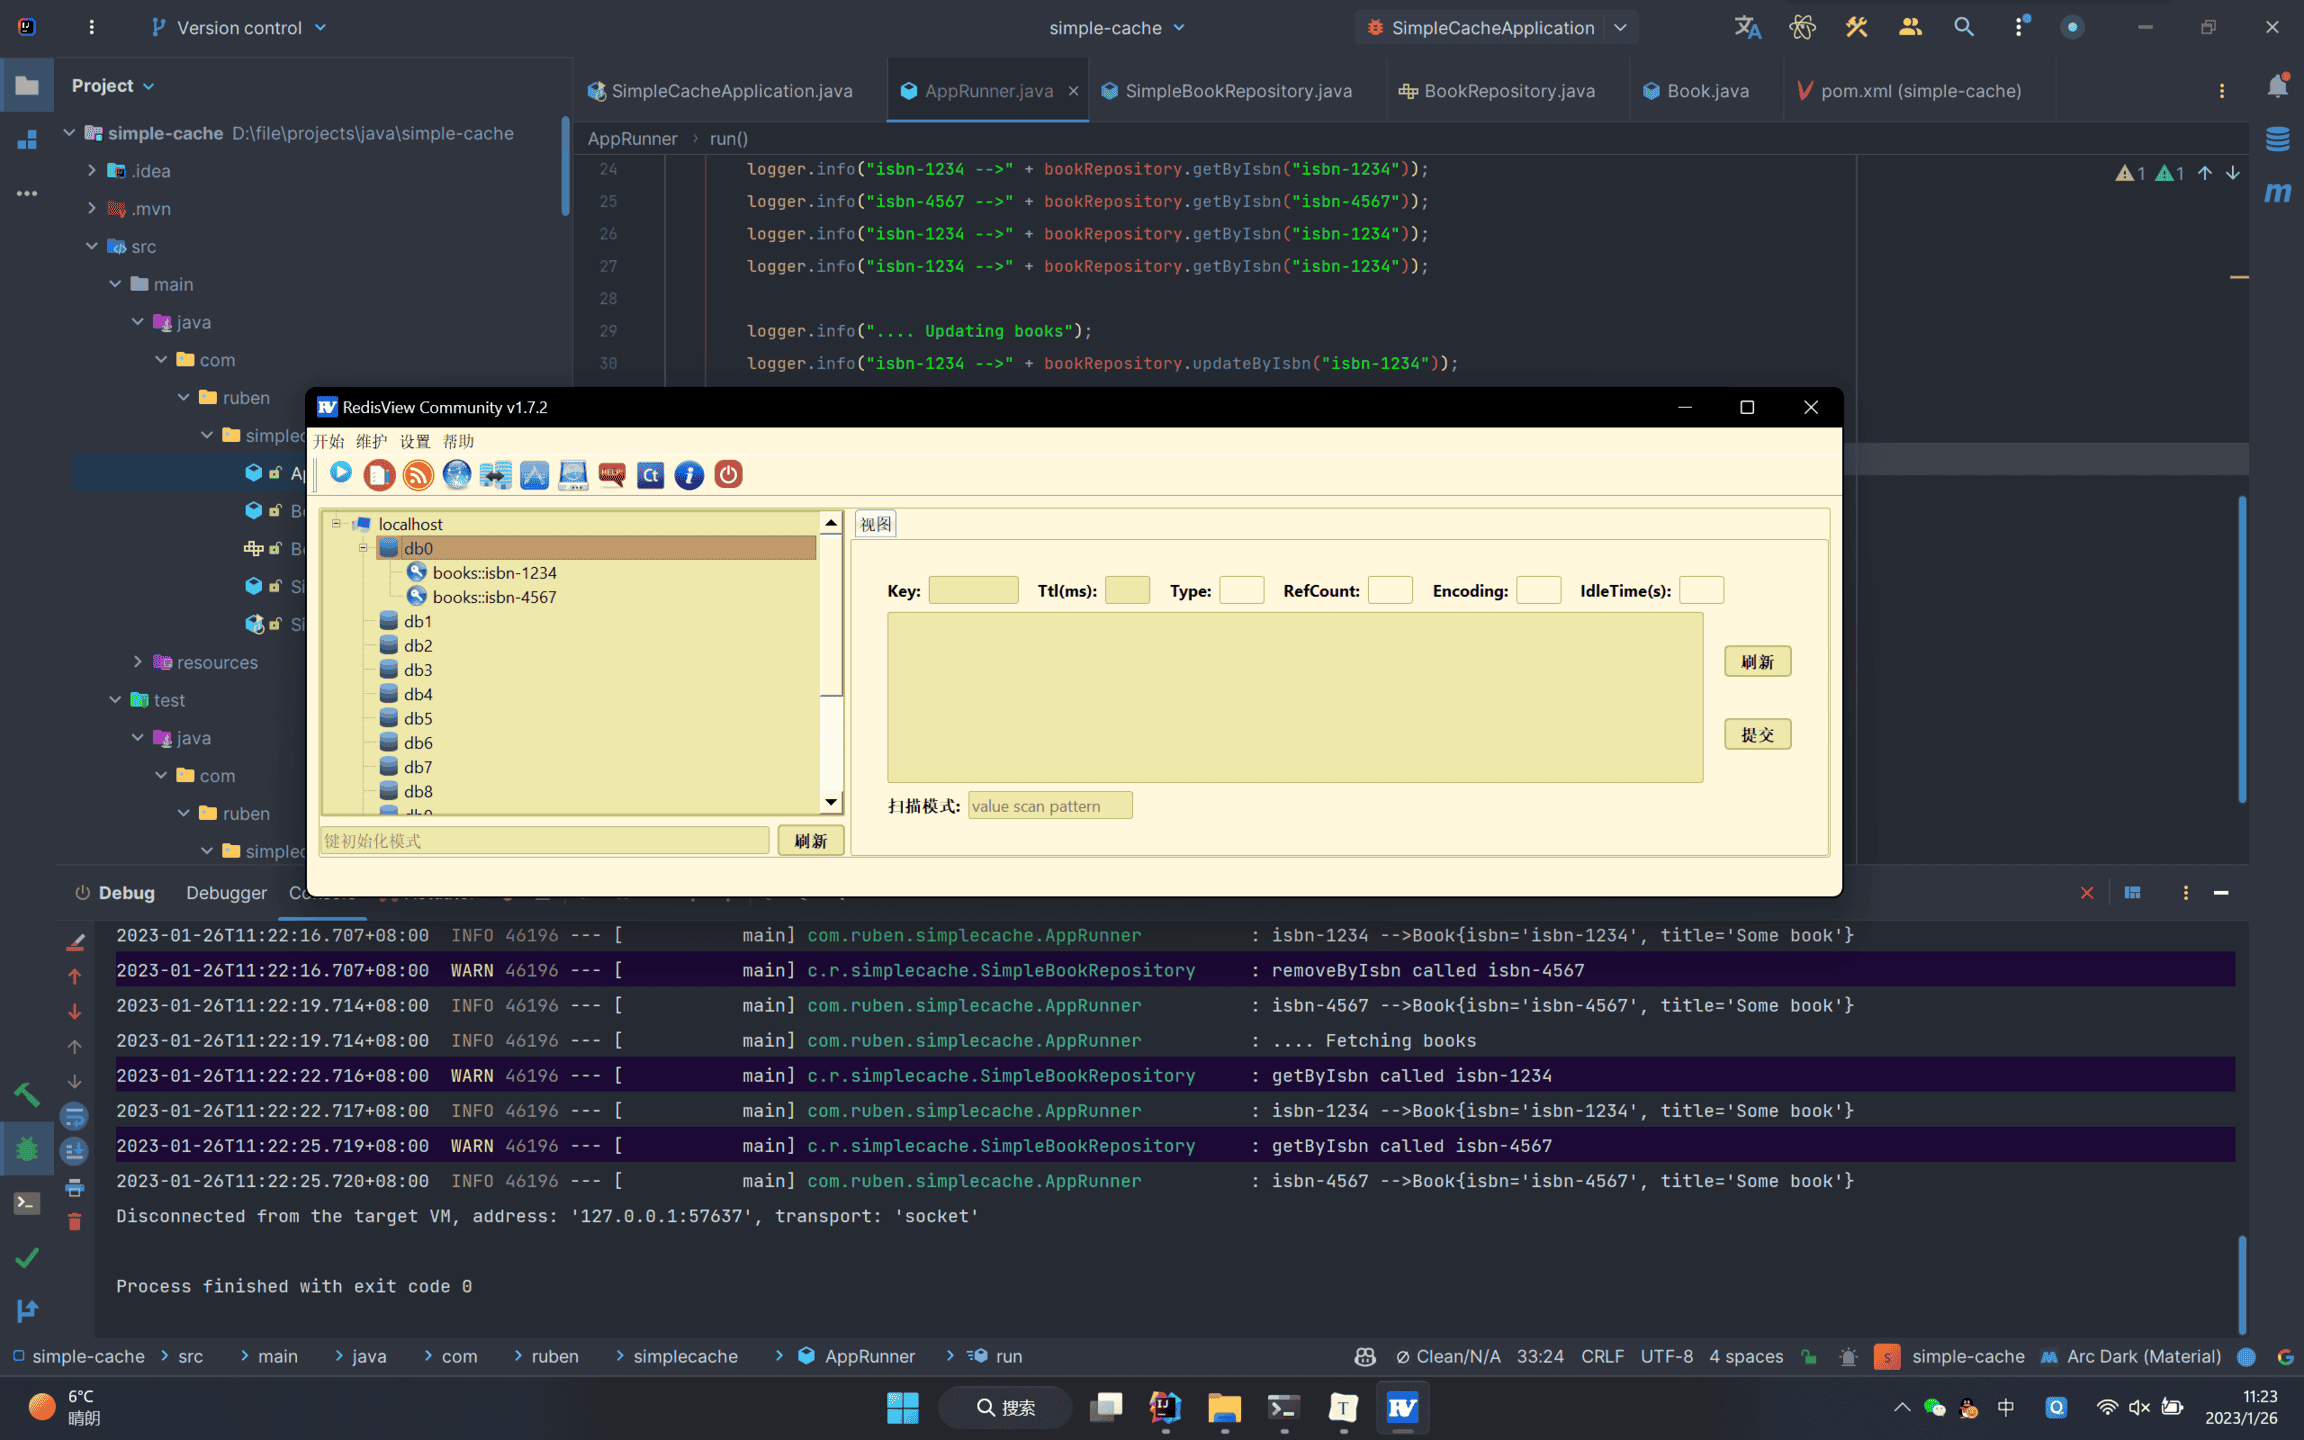The height and width of the screenshot is (1440, 2304).
Task: Click the orange RSS feed toolbar icon
Action: click(418, 475)
